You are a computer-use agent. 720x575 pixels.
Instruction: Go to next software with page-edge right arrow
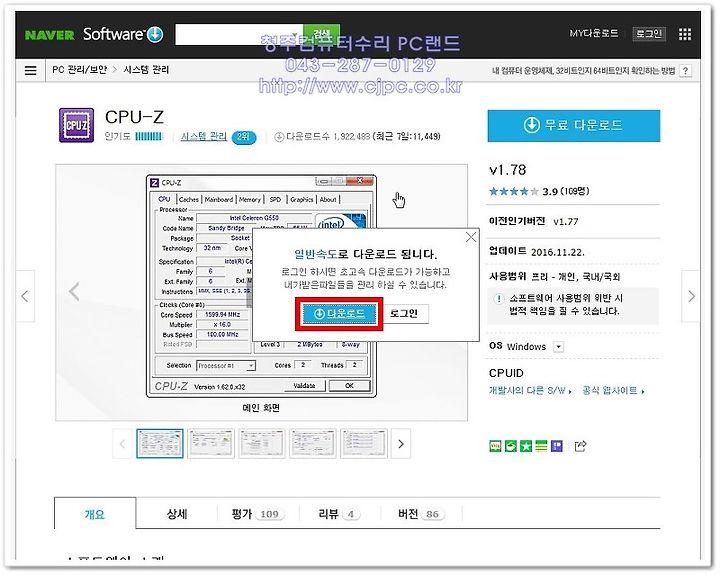(x=691, y=296)
